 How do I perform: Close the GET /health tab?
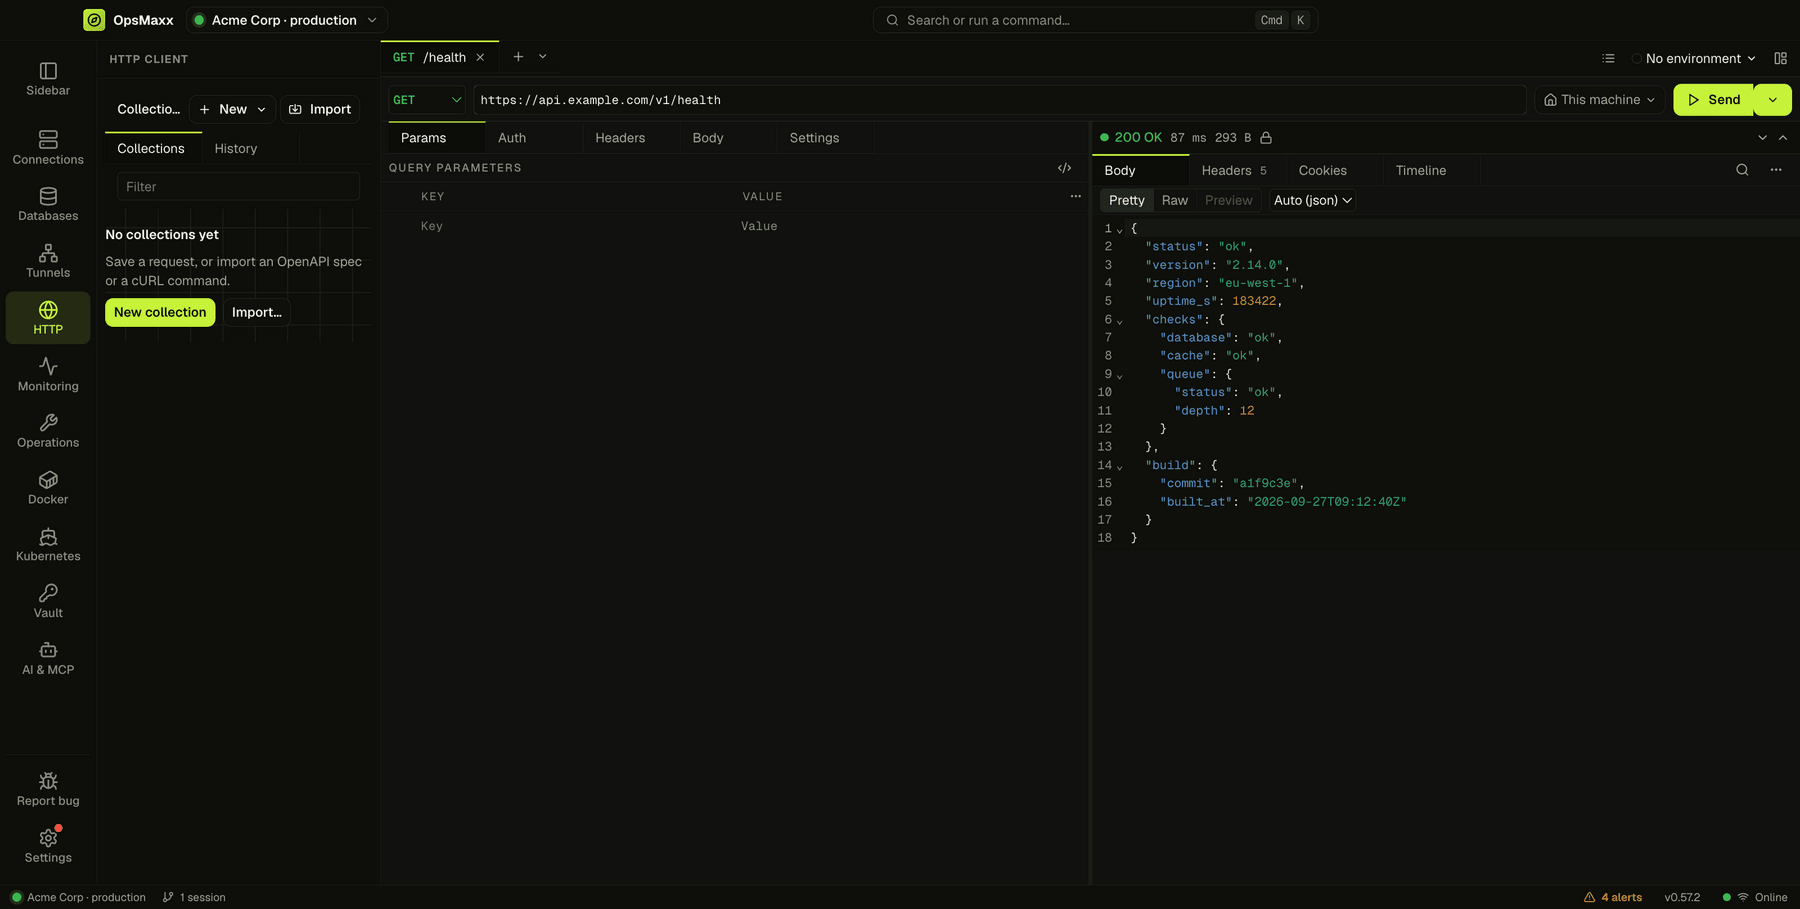click(x=480, y=58)
